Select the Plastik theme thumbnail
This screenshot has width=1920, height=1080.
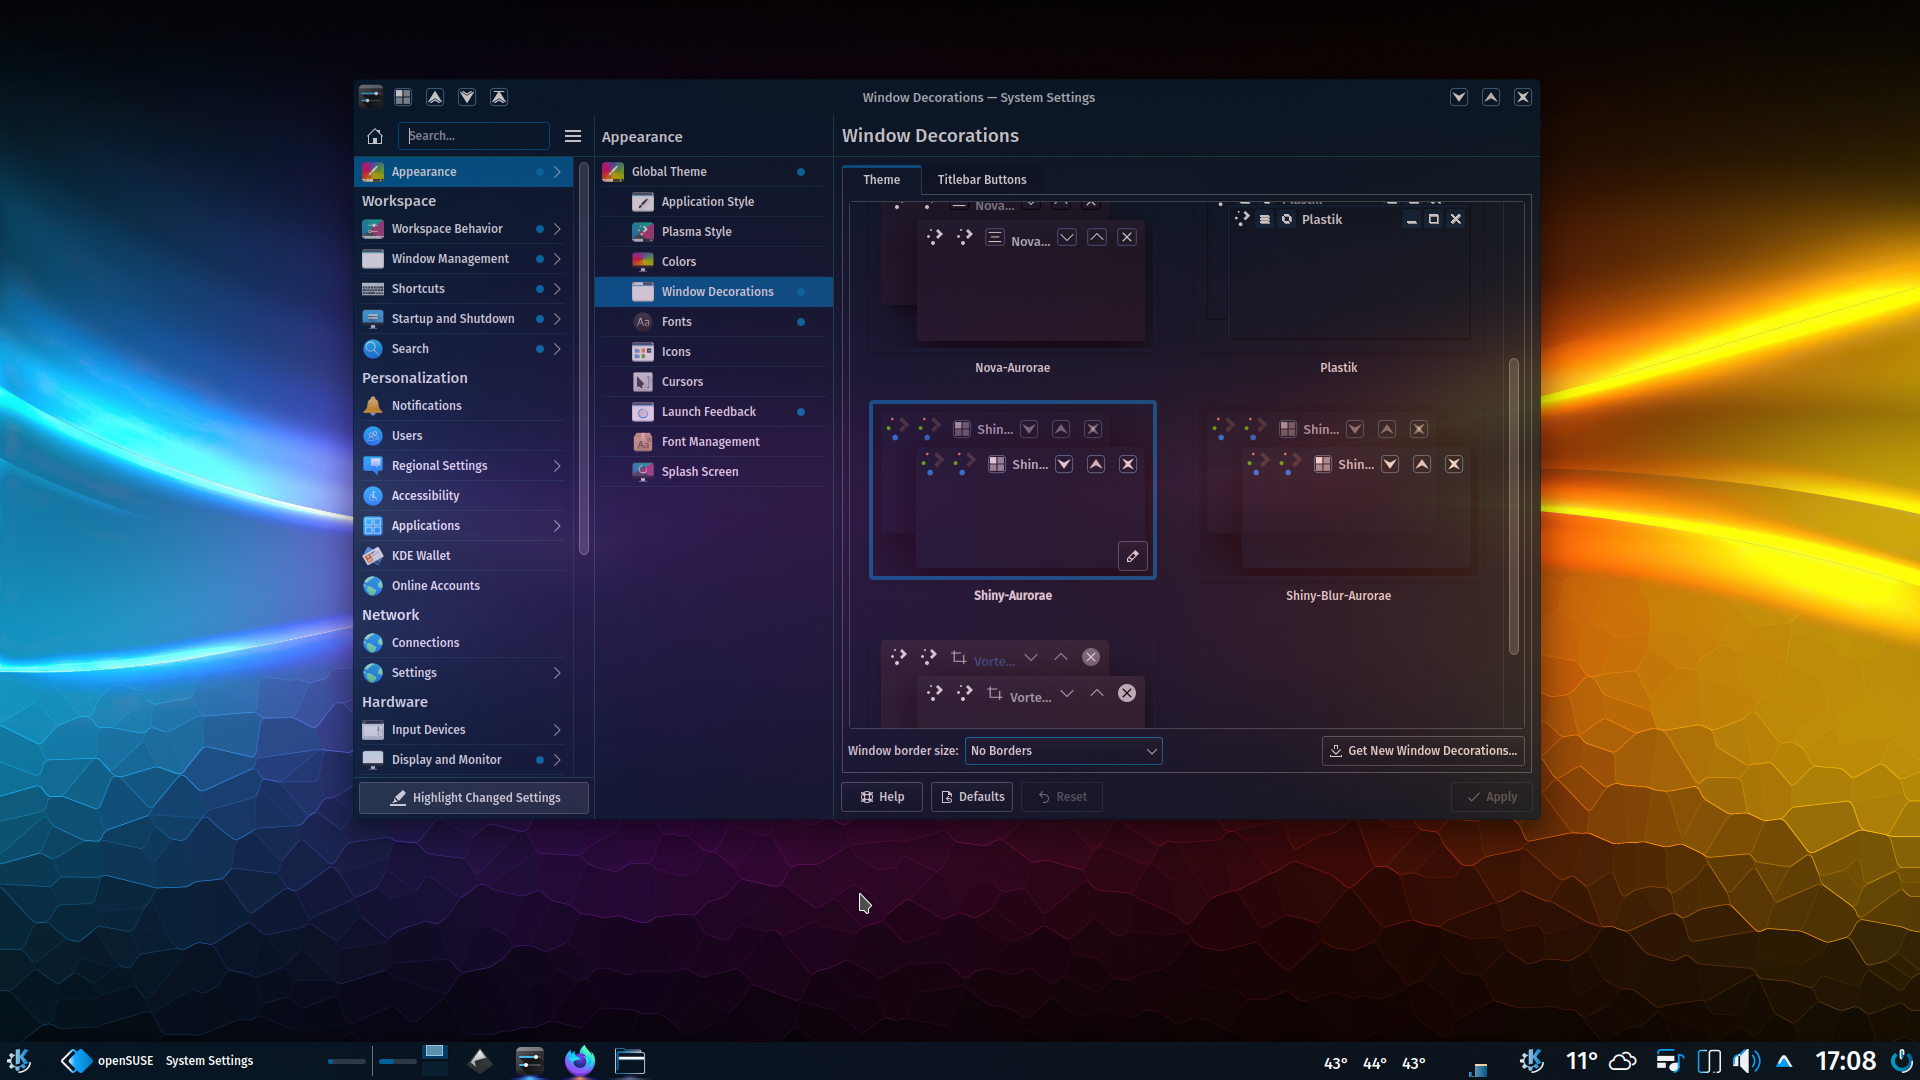pyautogui.click(x=1338, y=276)
